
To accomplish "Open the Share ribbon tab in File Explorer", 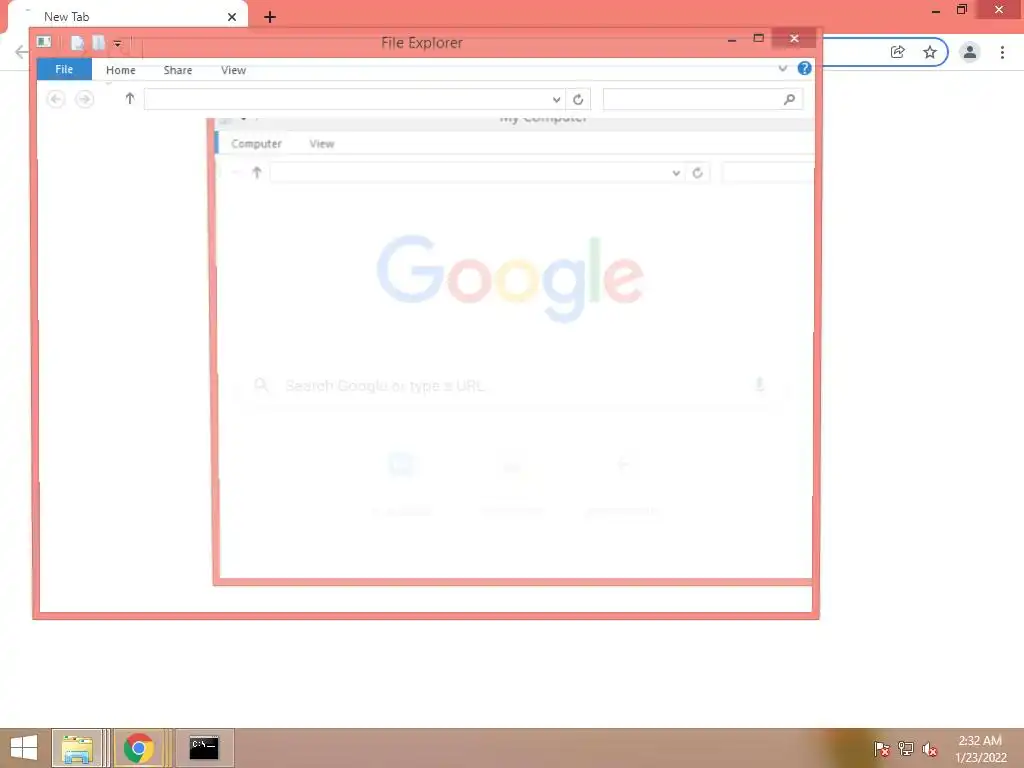I will 178,70.
